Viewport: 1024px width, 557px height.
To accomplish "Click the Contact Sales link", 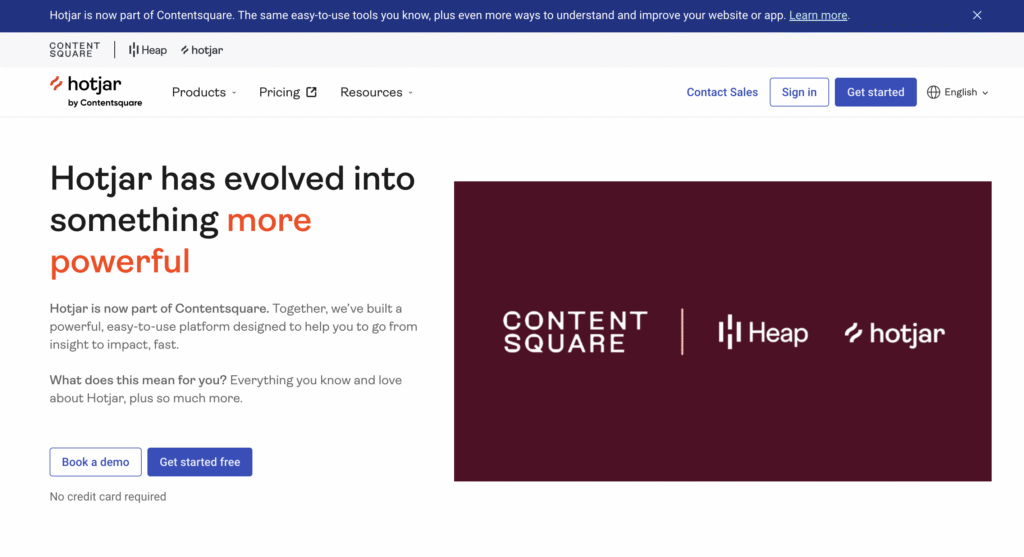I will [722, 92].
